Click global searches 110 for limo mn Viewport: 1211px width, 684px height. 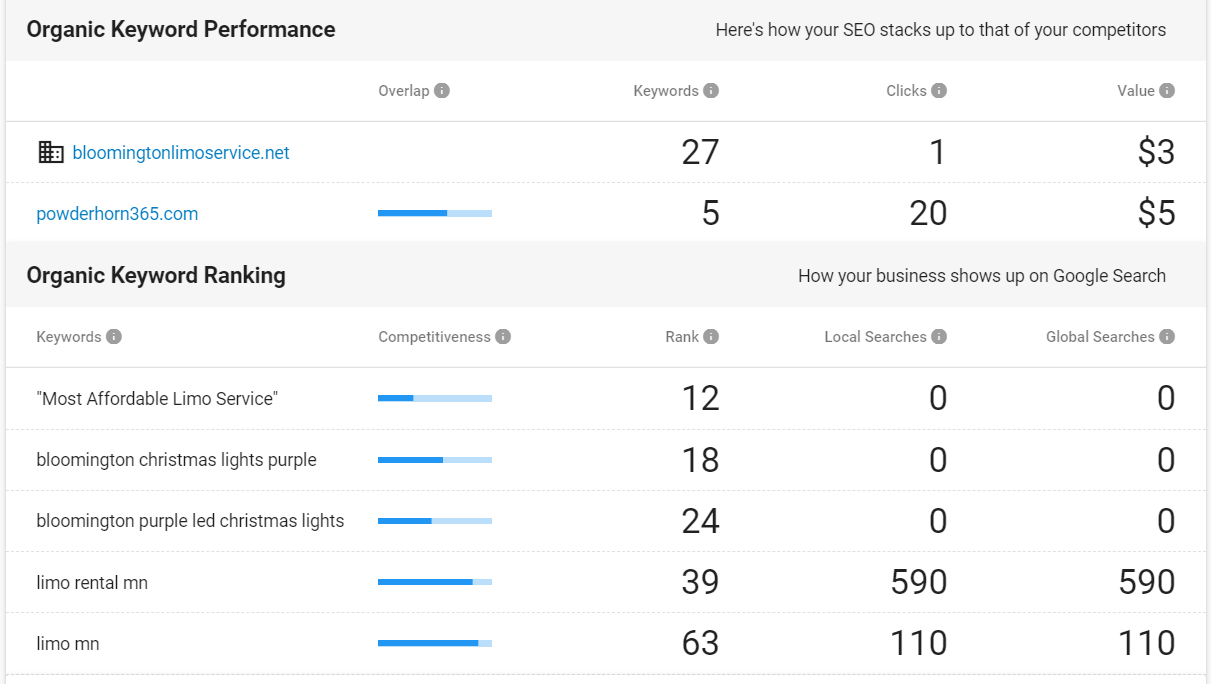pos(1147,643)
